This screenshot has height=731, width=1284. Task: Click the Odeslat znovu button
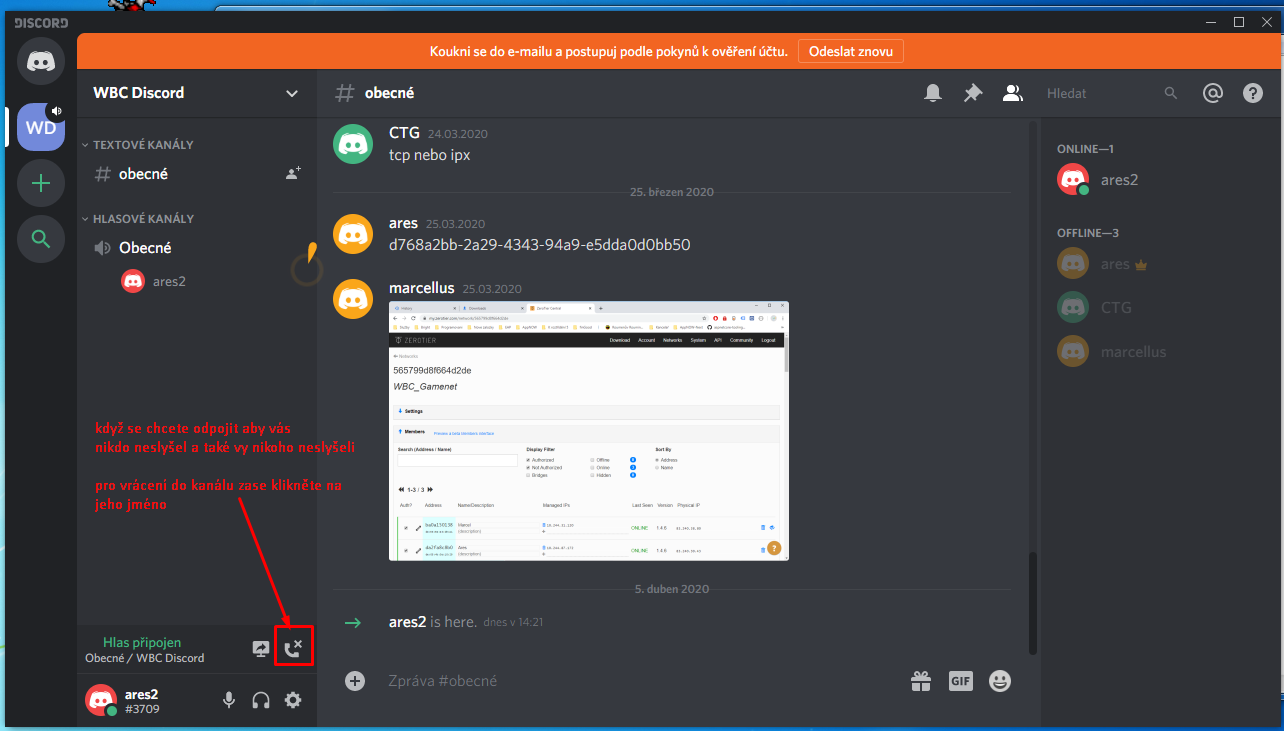coord(851,51)
